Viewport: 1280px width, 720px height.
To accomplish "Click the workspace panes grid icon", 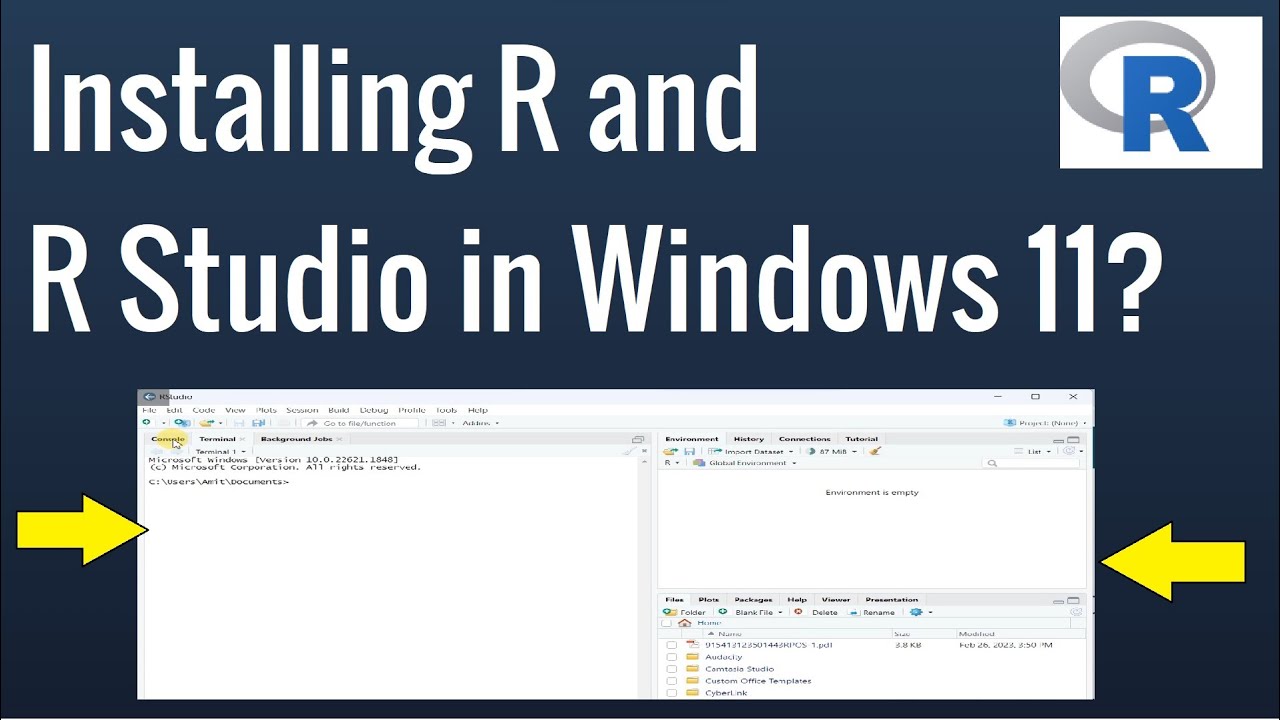I will [x=438, y=423].
